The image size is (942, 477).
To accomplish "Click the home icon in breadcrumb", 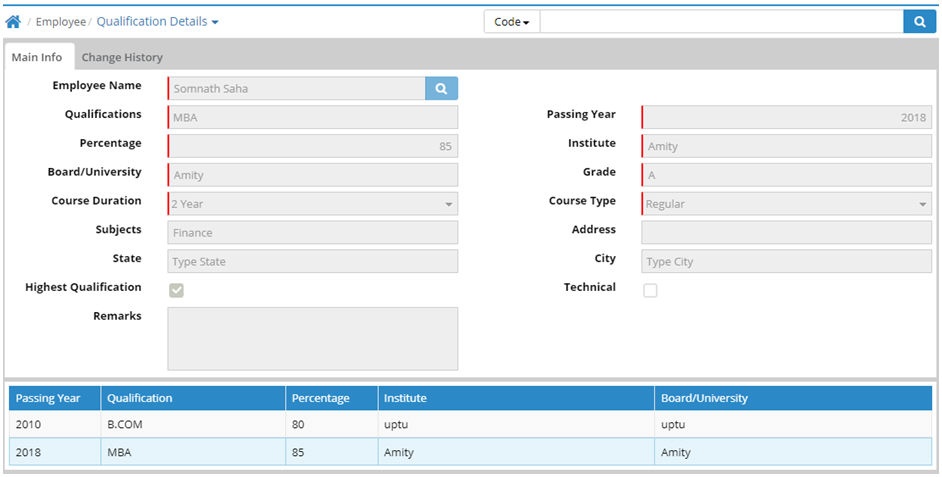I will click(x=13, y=21).
